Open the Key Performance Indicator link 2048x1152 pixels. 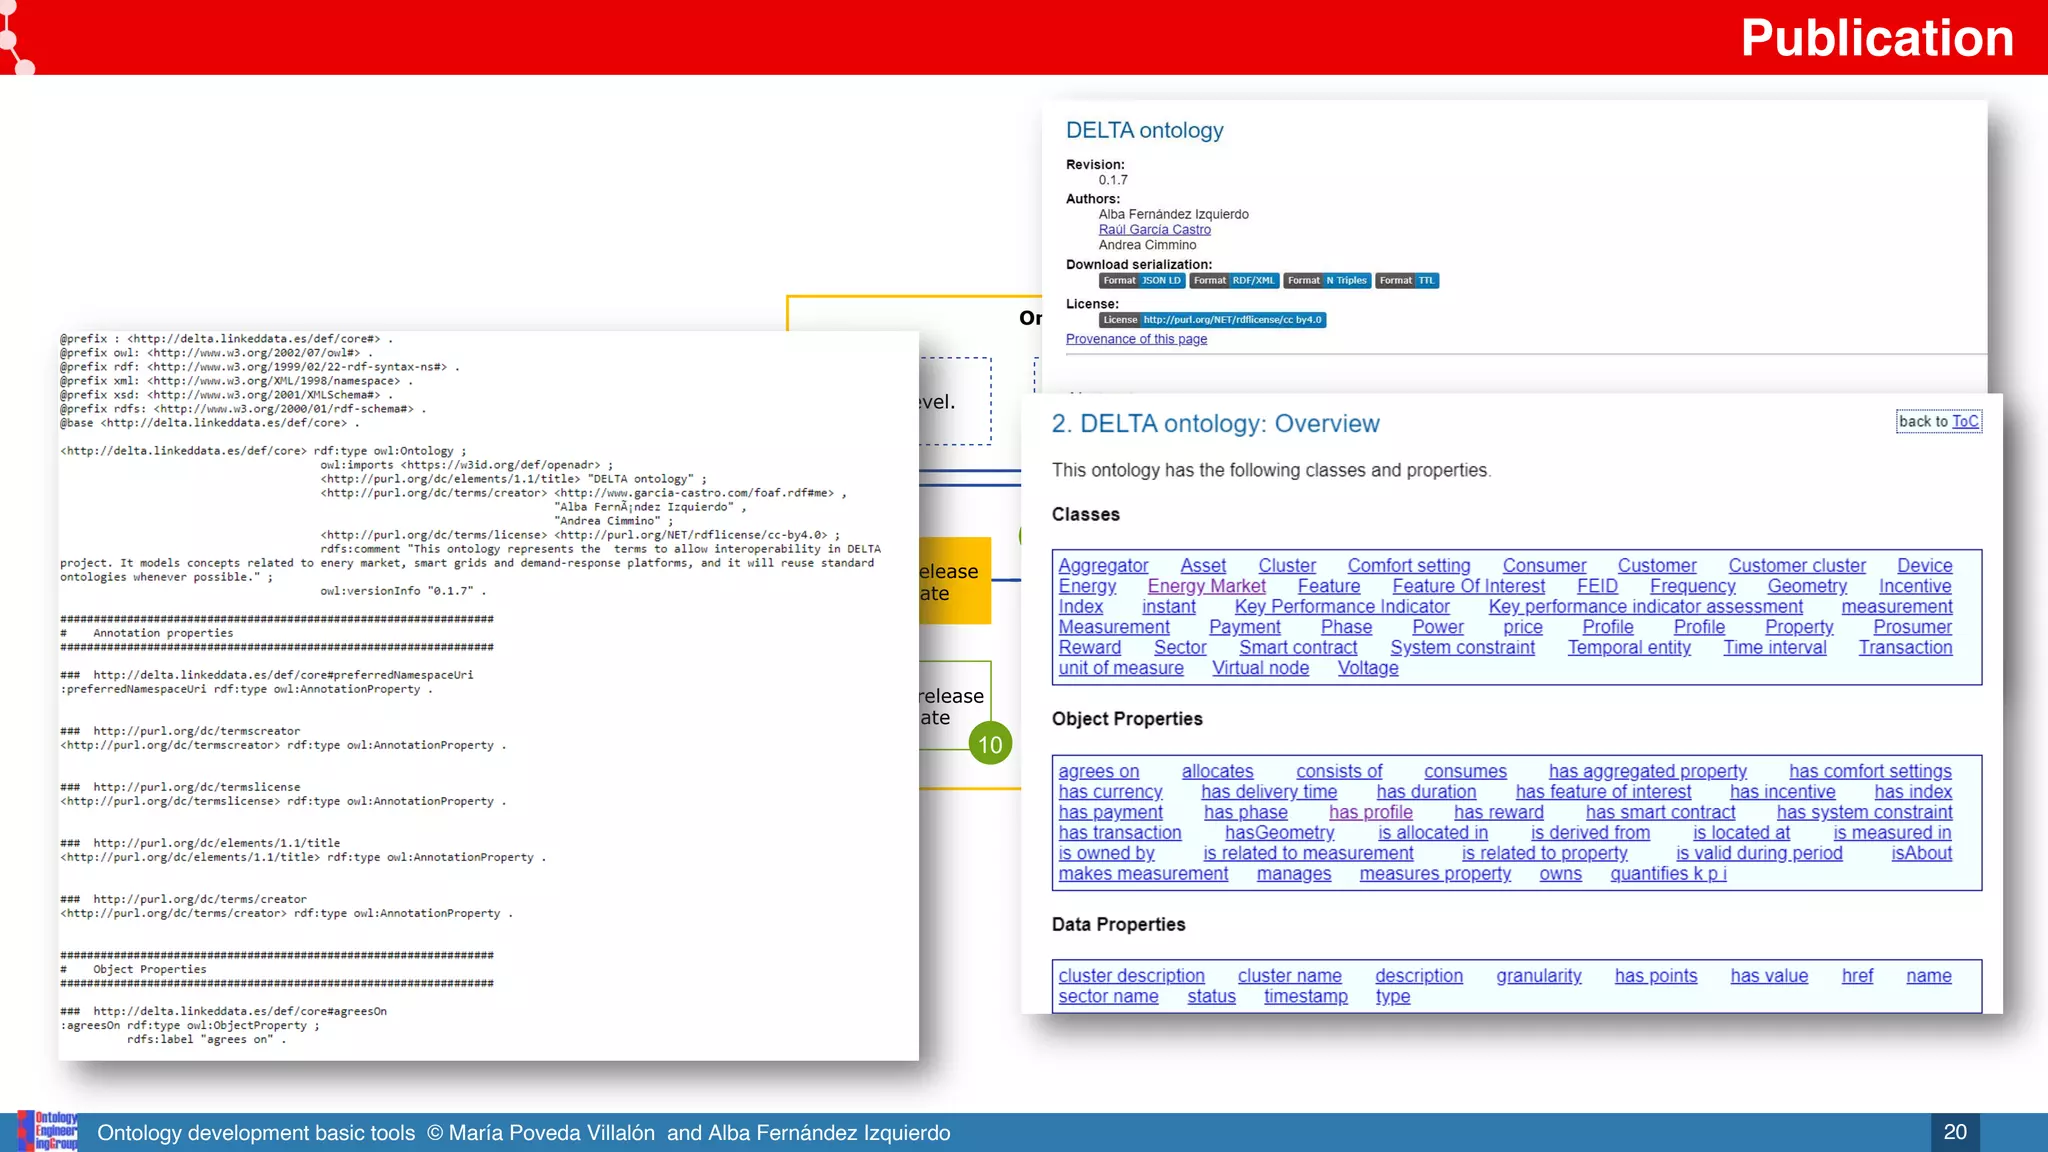tap(1342, 607)
